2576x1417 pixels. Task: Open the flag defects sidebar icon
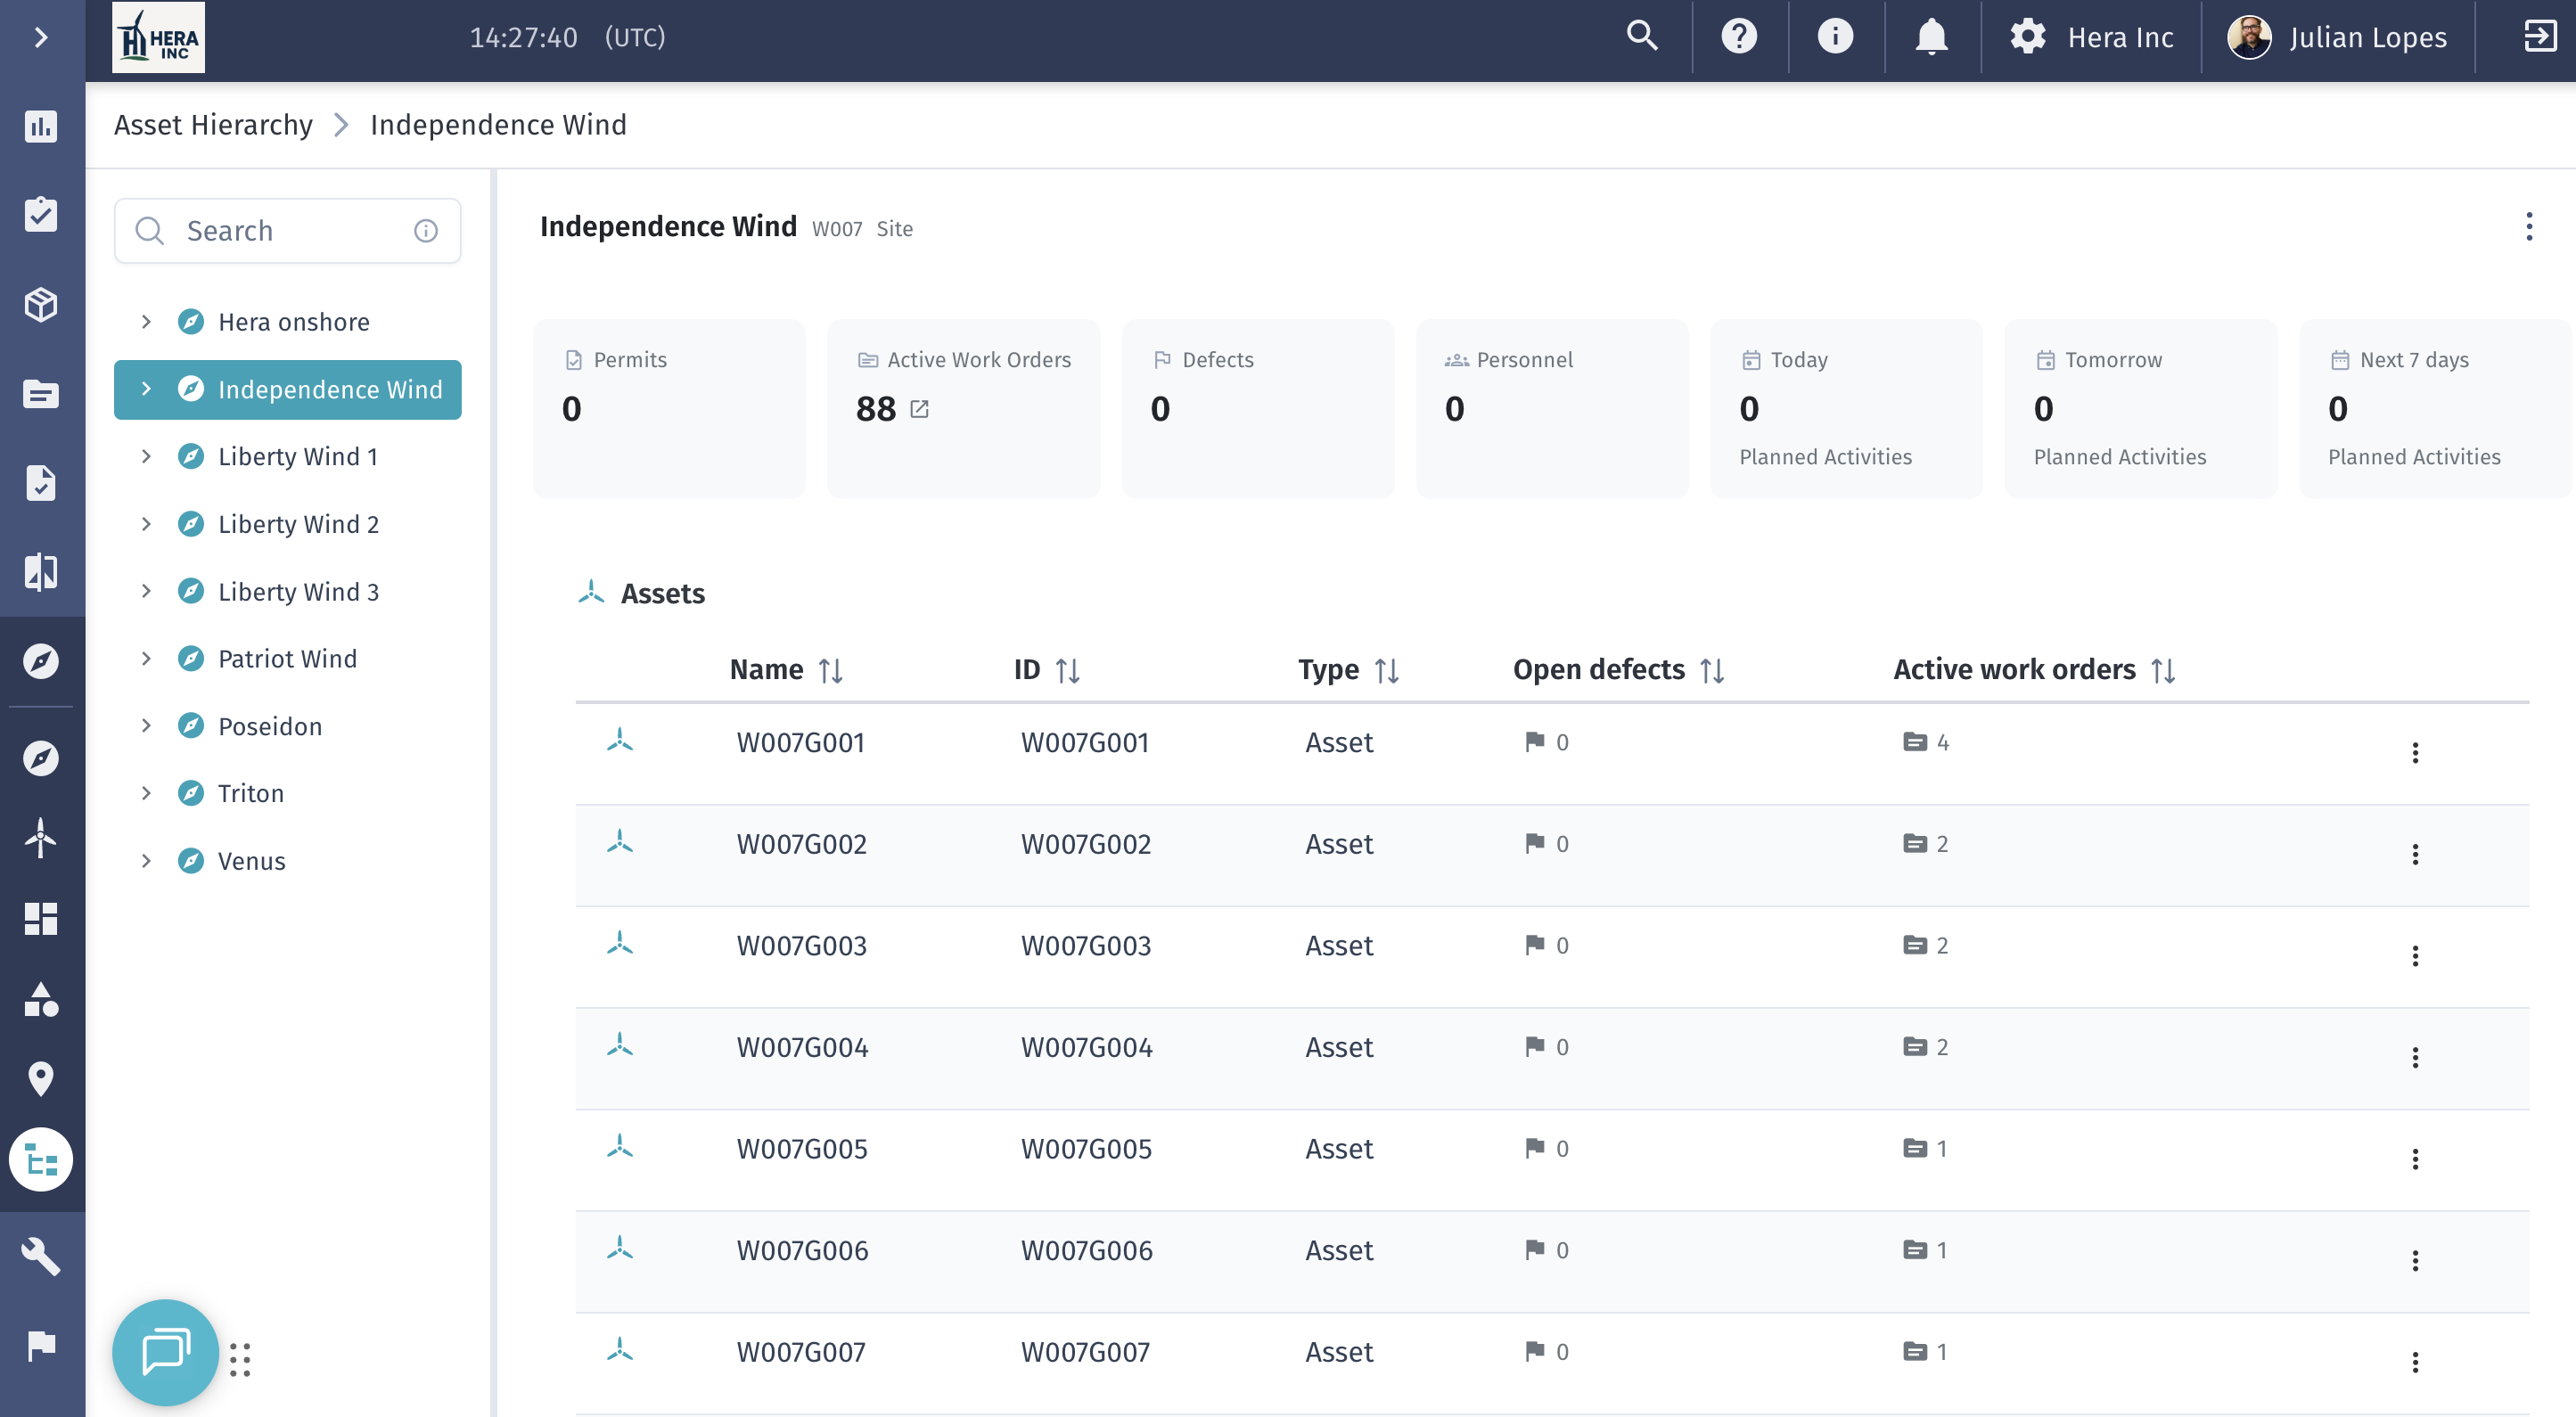[41, 1346]
